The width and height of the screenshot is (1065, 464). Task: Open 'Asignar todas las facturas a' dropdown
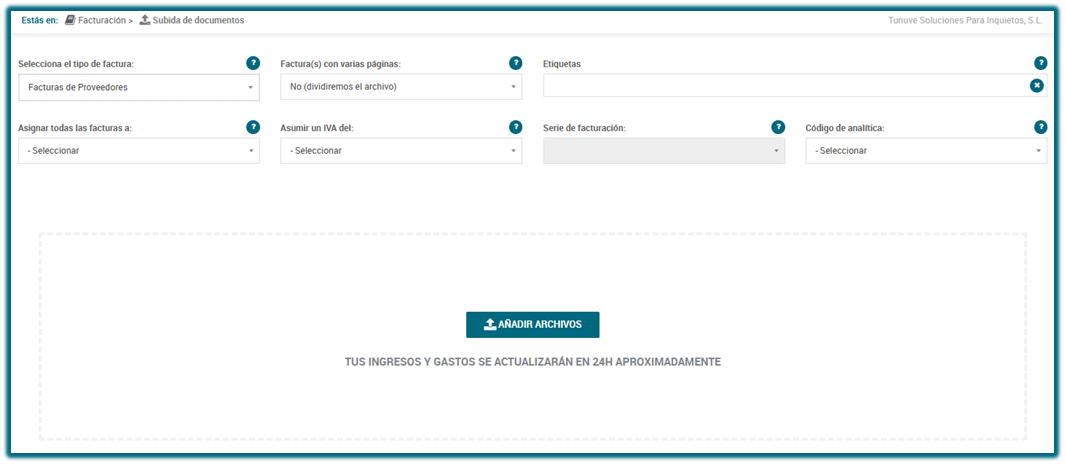point(139,151)
